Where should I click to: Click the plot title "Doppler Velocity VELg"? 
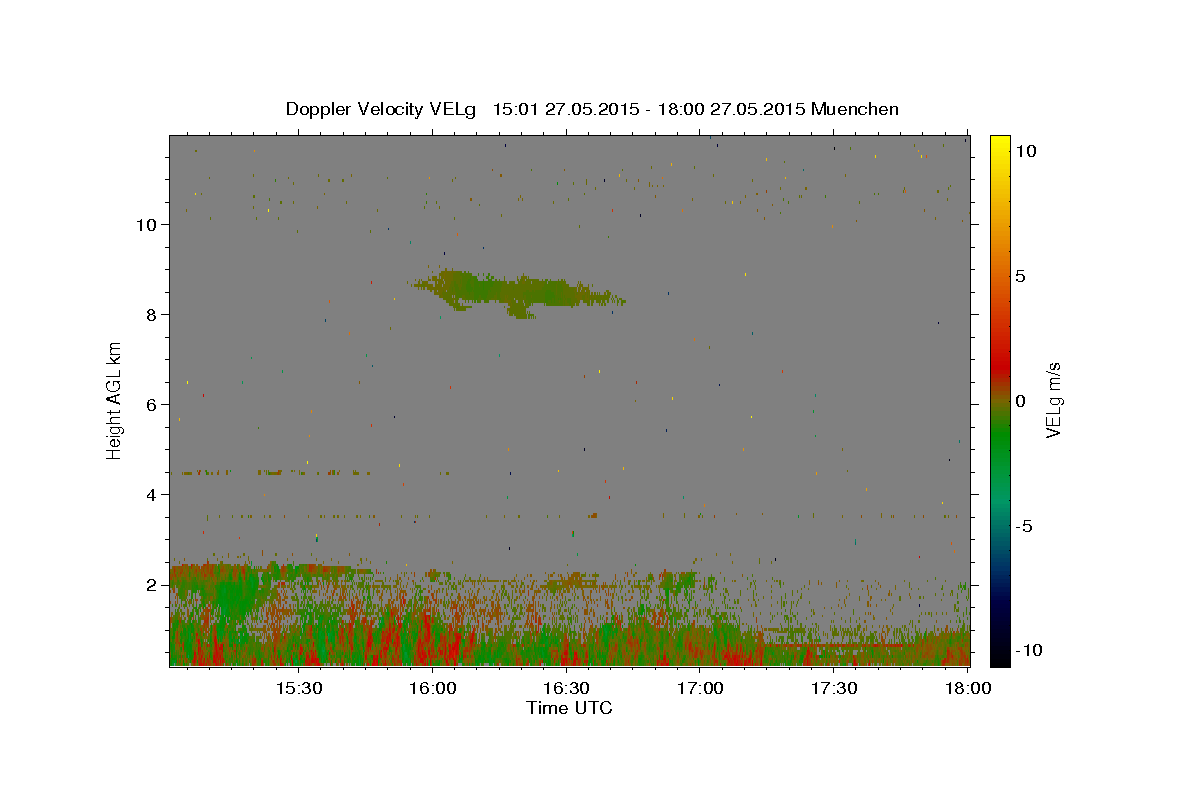(x=383, y=109)
